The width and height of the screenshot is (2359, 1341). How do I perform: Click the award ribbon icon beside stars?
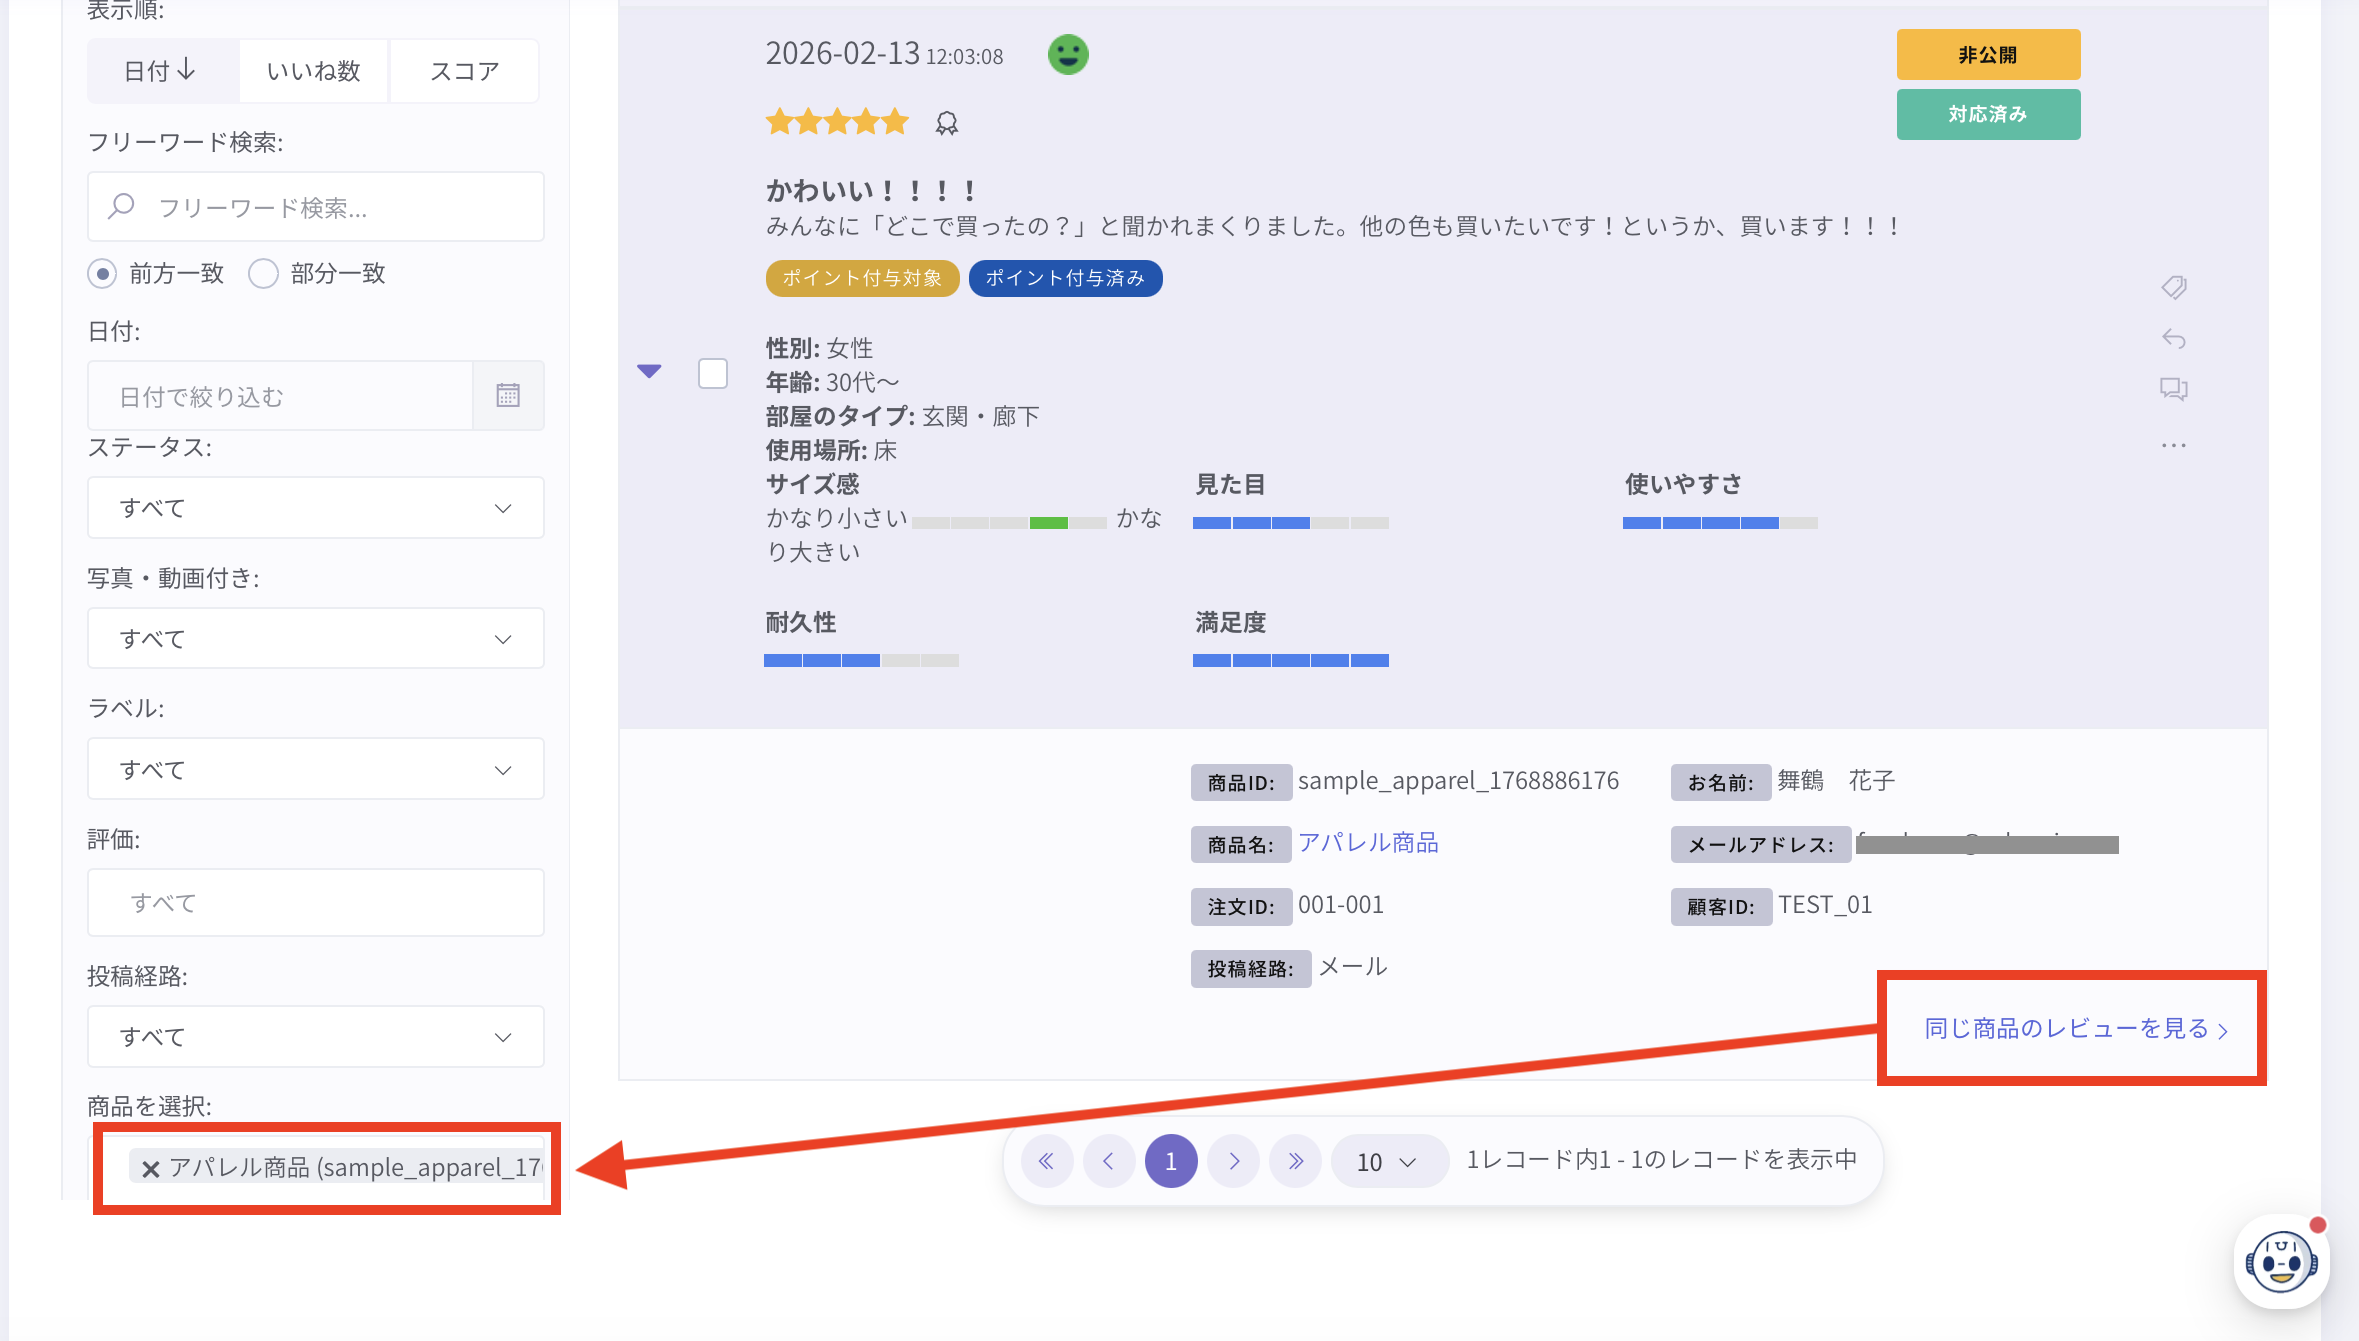[946, 124]
